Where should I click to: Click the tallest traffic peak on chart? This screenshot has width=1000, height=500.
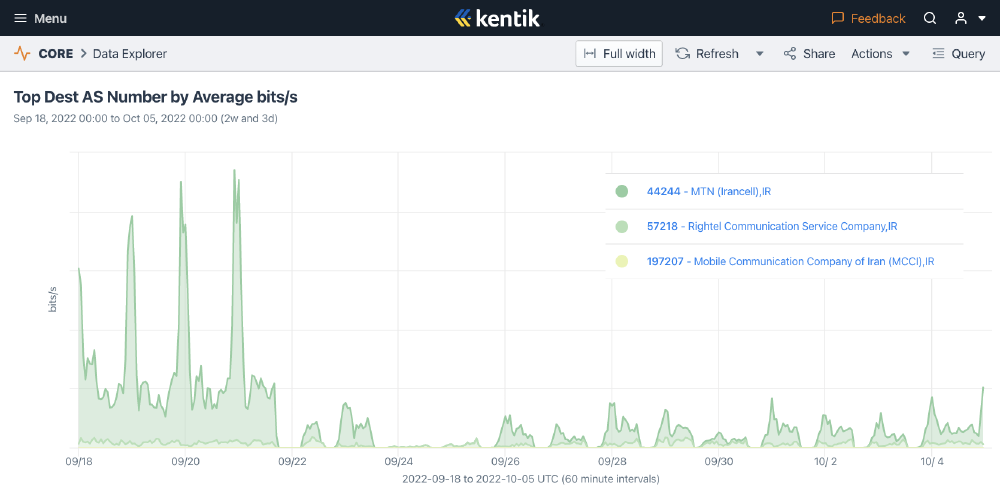point(234,172)
